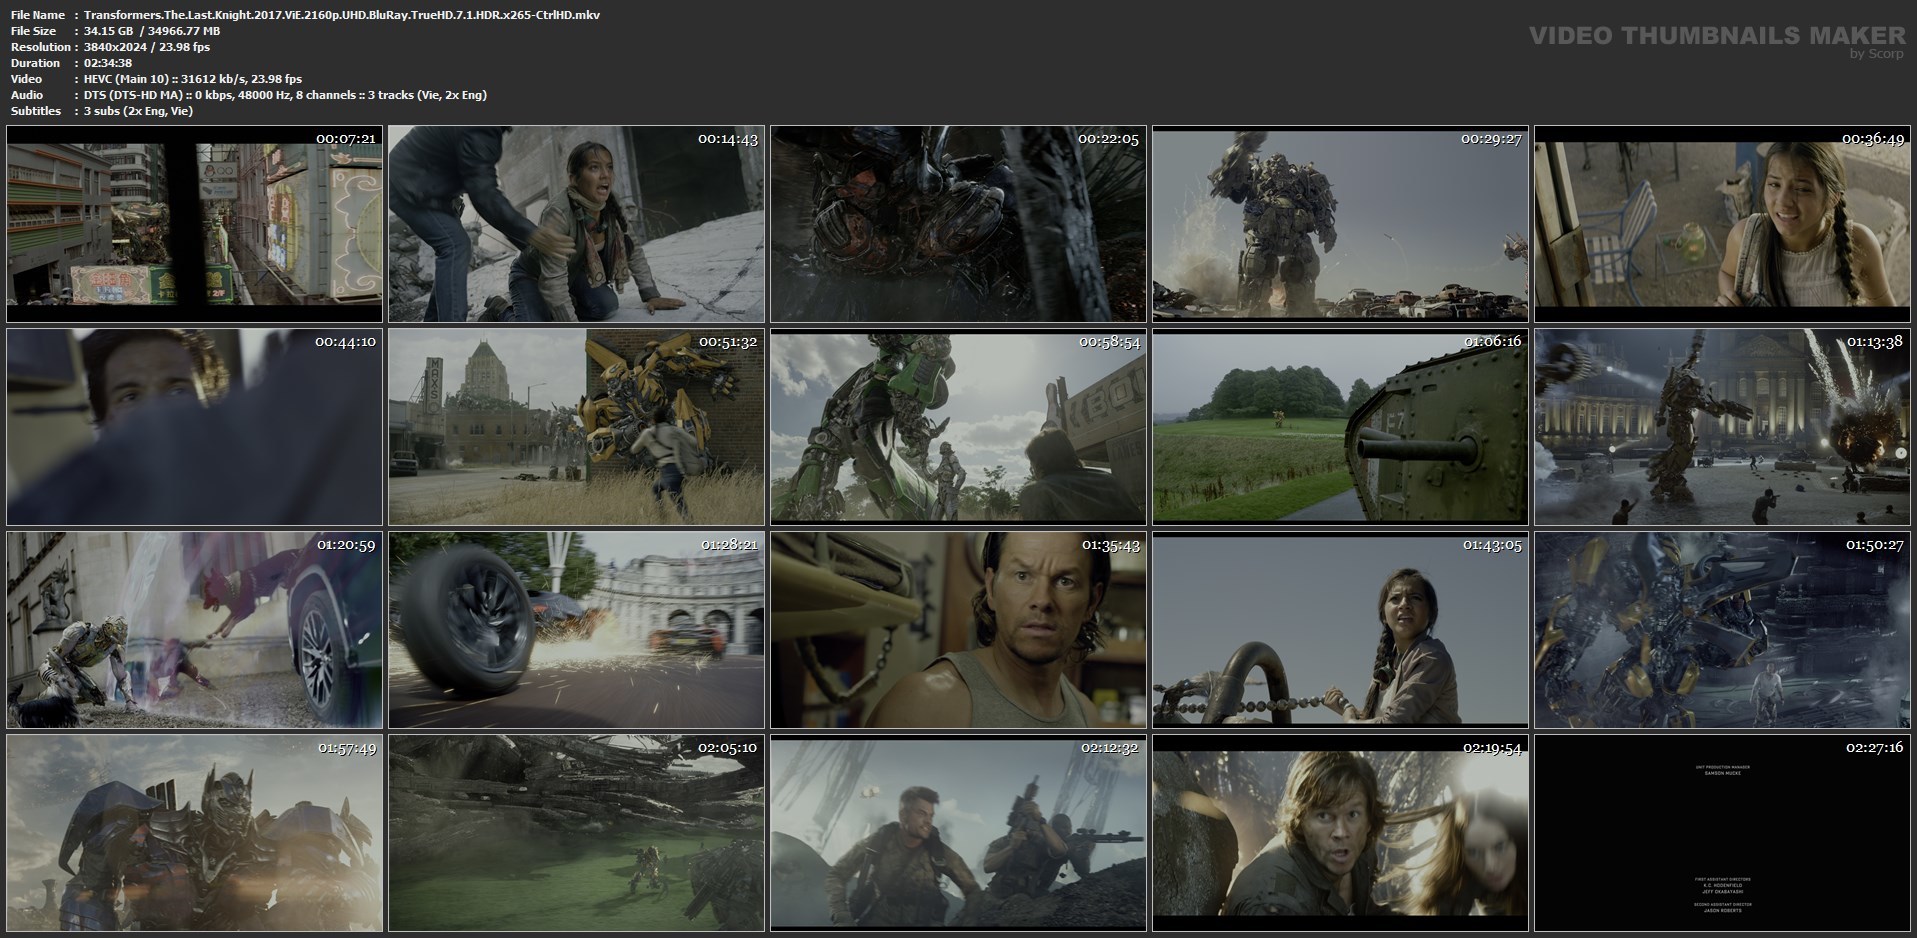This screenshot has width=1917, height=938.
Task: Click the subtitles info '3 subs (2x Eng, Vie)'
Action: (139, 111)
